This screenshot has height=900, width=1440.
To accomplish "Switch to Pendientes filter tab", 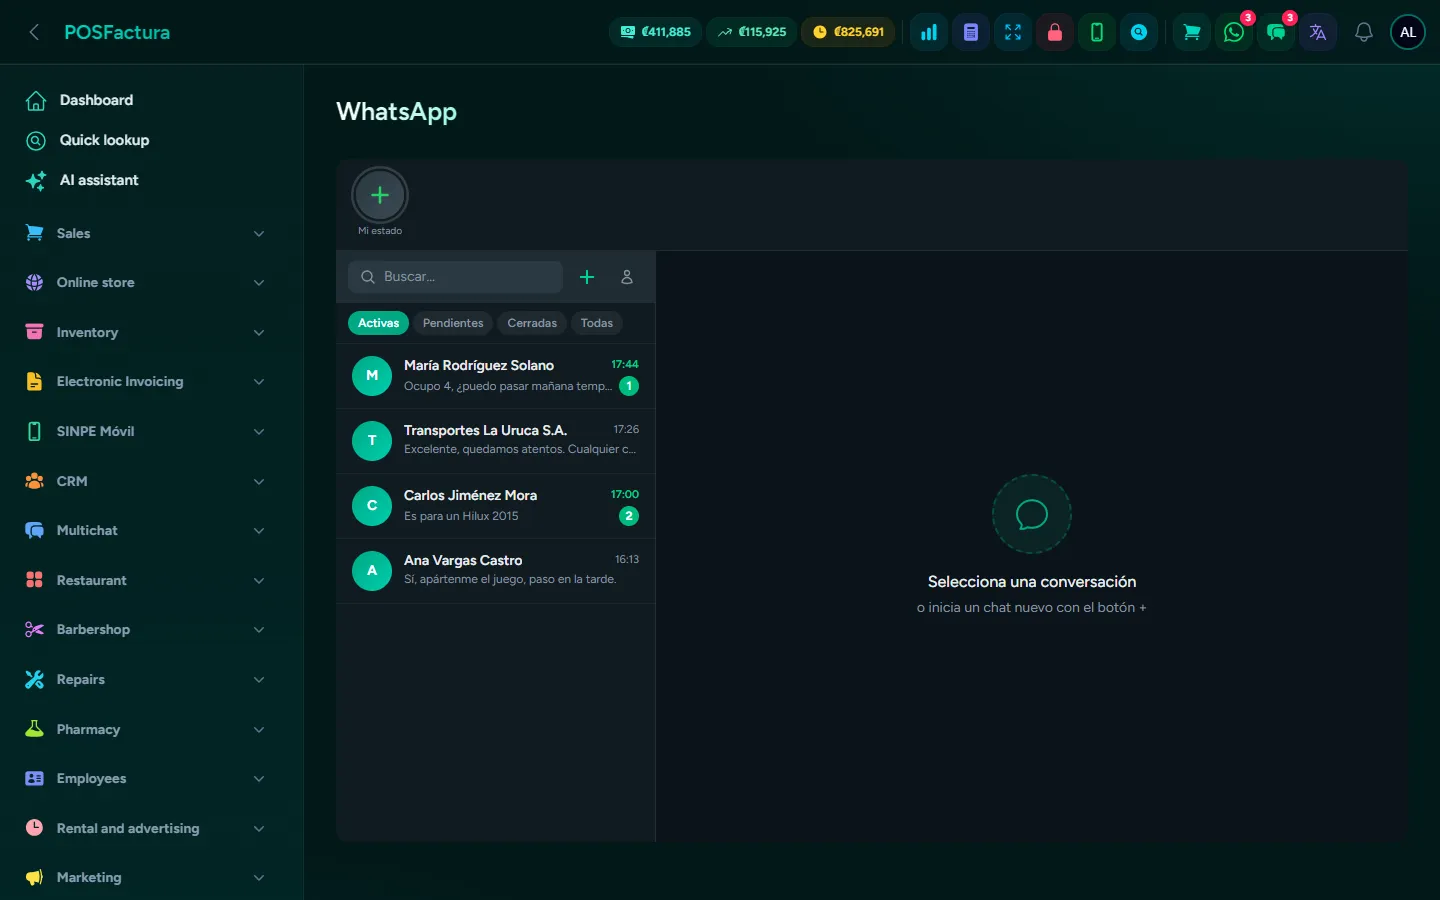I will [x=453, y=323].
